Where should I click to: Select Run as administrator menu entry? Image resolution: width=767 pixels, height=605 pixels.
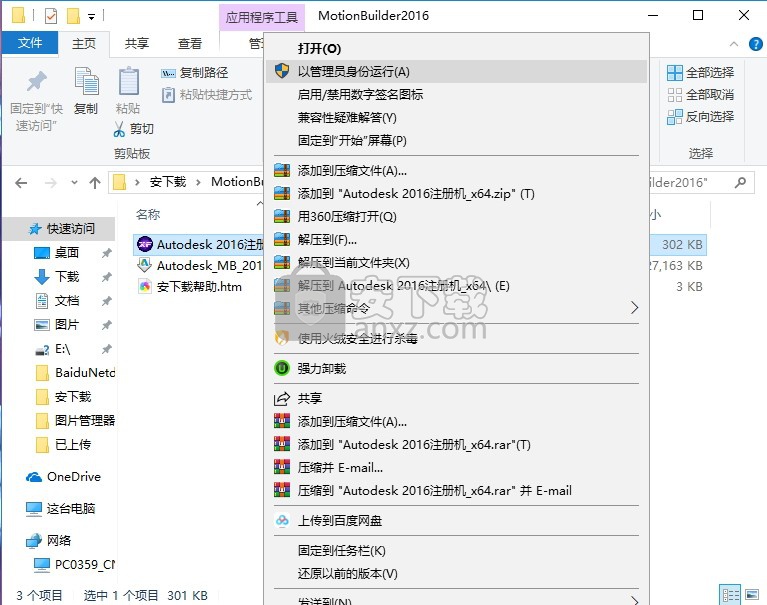tap(354, 72)
